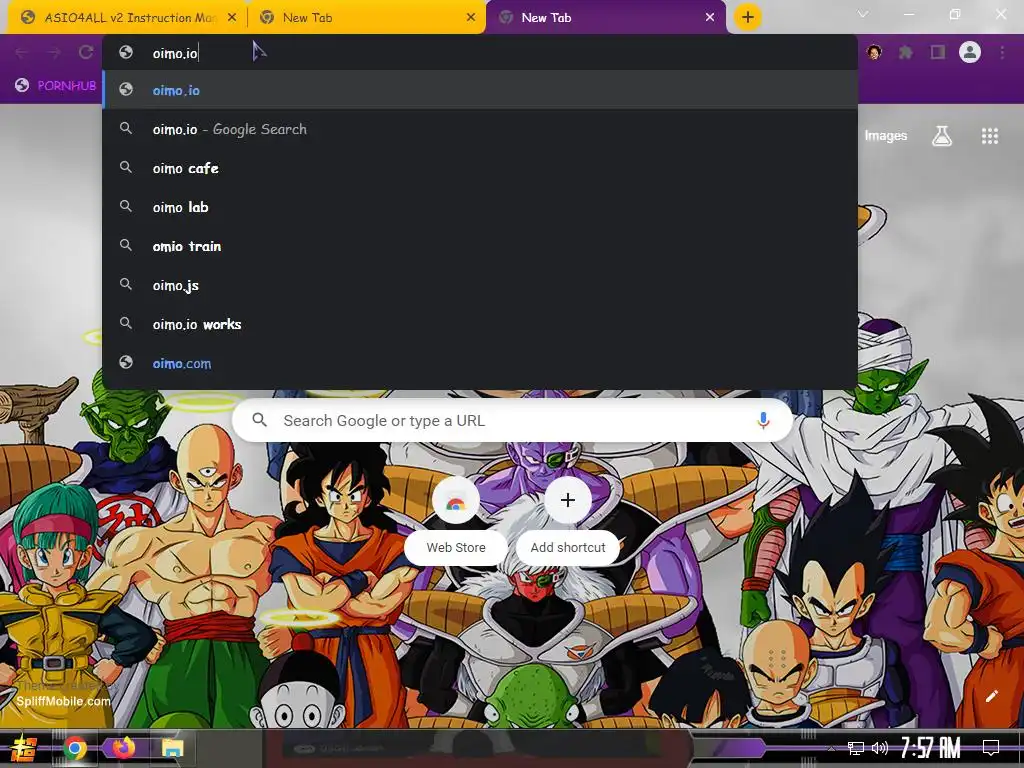Open the Search Labs flask icon
Image resolution: width=1024 pixels, height=768 pixels.
click(x=942, y=136)
